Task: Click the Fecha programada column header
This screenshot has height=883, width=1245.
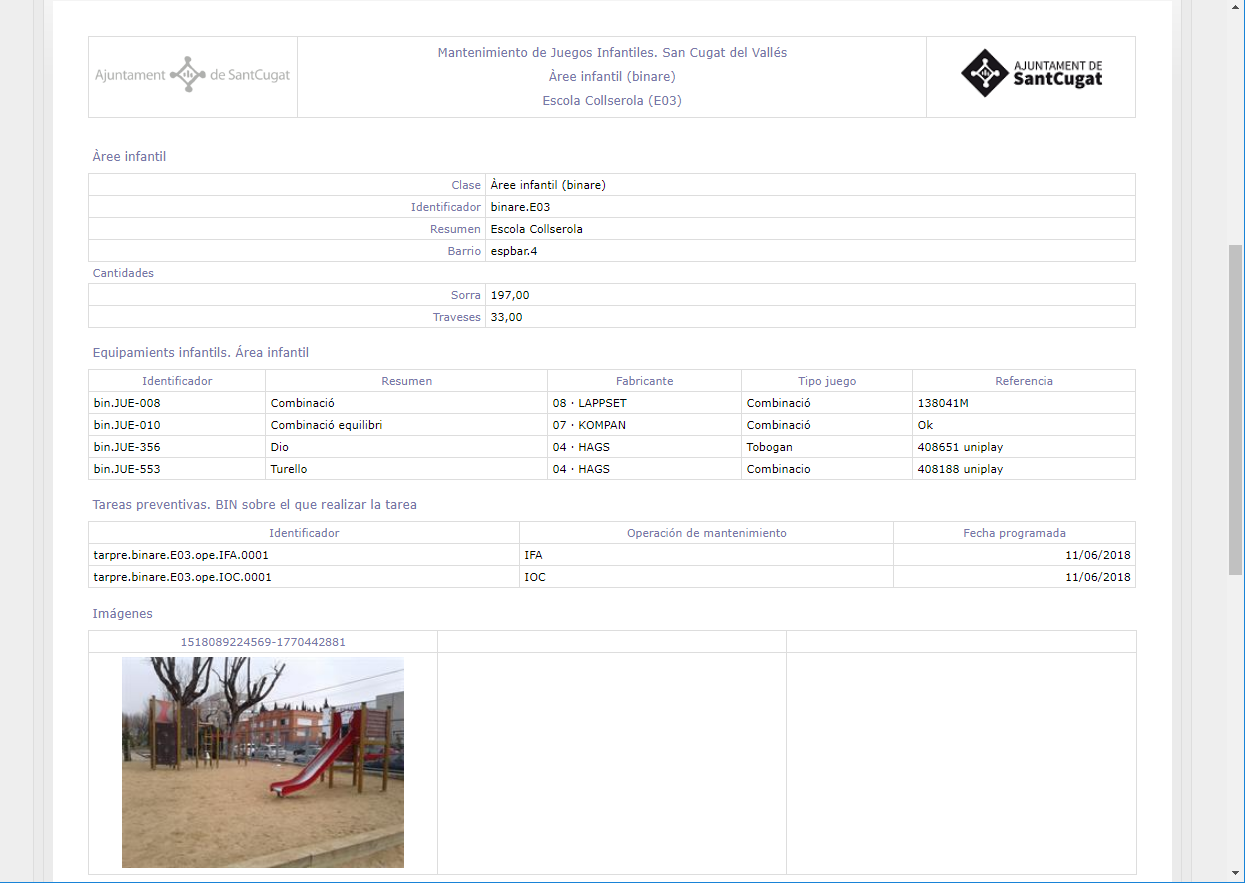Action: tap(1014, 533)
